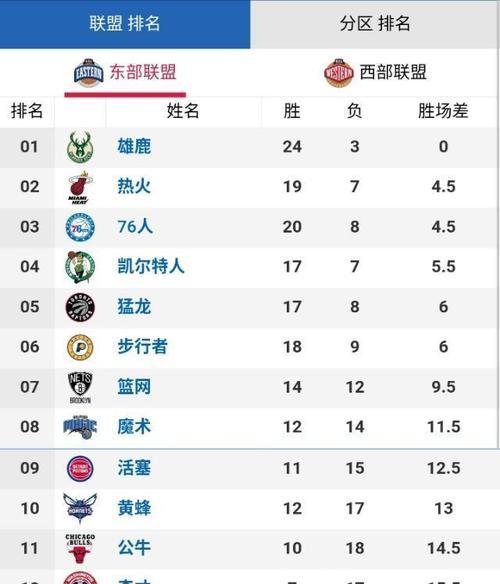
Task: Click the Indiana Pacers logo
Action: (80, 347)
